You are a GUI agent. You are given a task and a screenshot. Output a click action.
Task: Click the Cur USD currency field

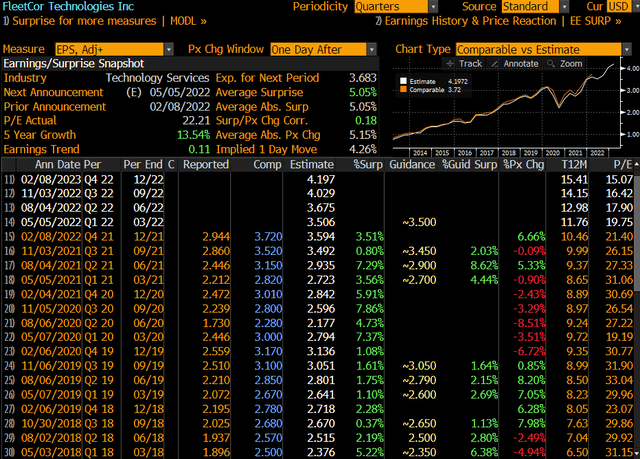(618, 7)
